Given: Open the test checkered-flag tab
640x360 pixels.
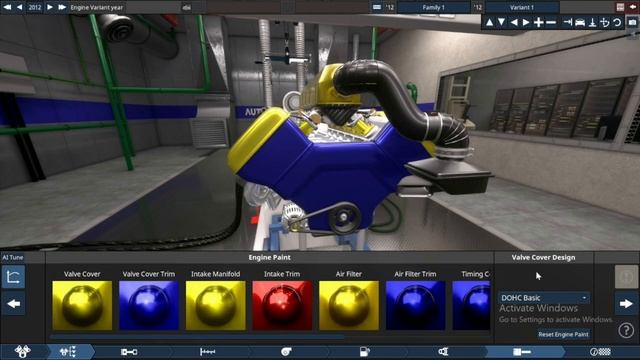Looking at the screenshot, I should pos(600,351).
